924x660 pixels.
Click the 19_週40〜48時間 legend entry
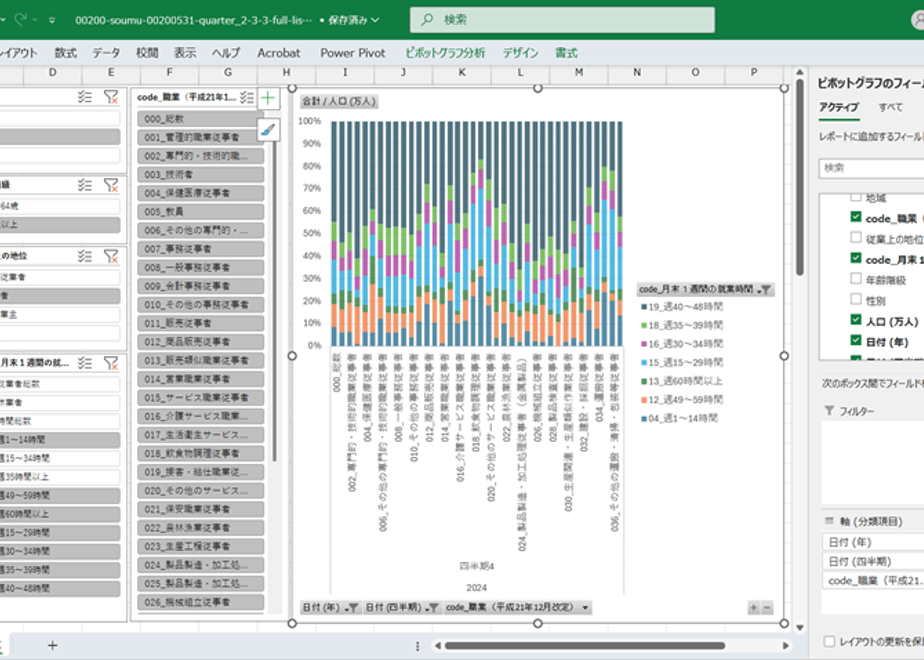(x=682, y=307)
